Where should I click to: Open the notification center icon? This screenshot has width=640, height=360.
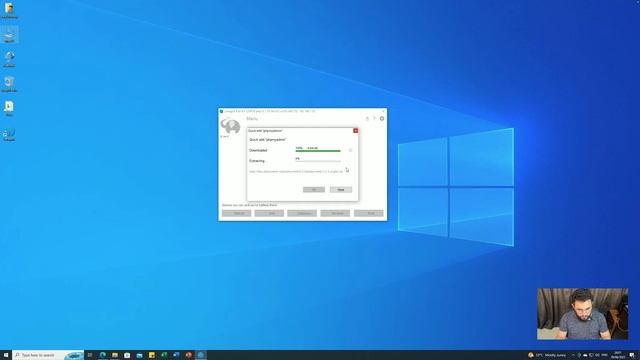pyautogui.click(x=632, y=355)
